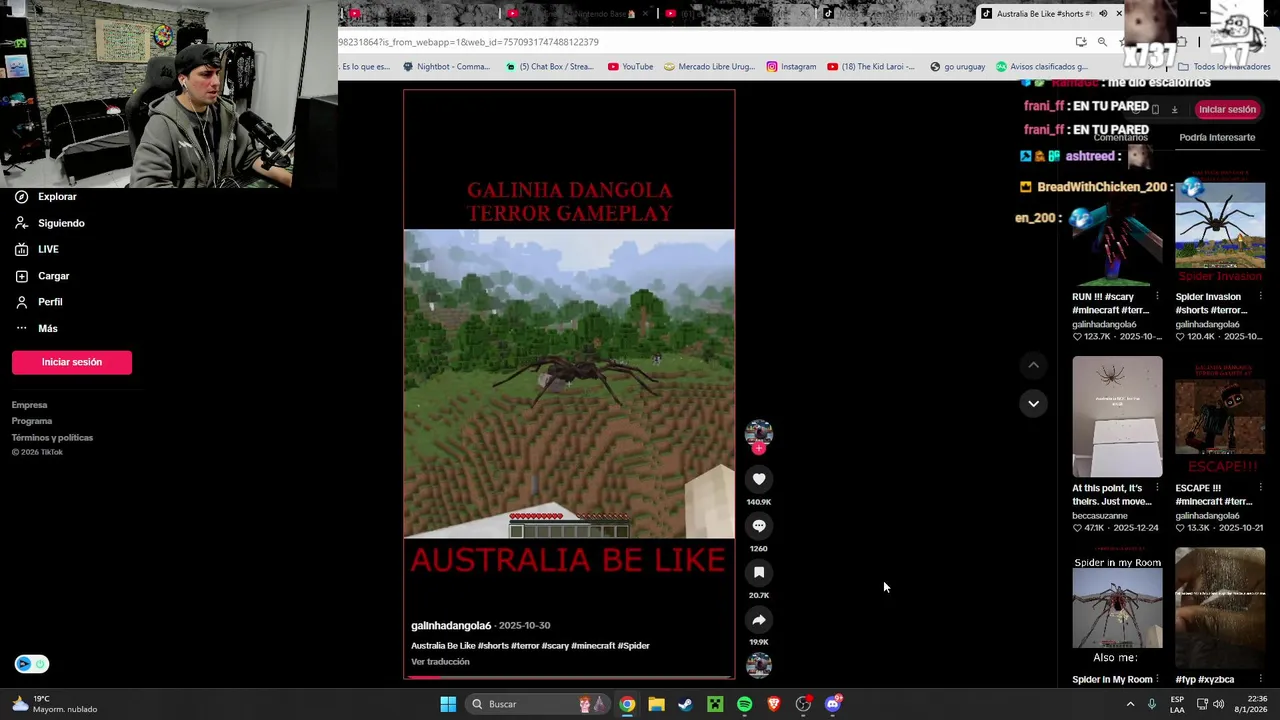Screen dimensions: 1280x720
Task: Open The Kid Laroi bookmark
Action: pos(871,67)
